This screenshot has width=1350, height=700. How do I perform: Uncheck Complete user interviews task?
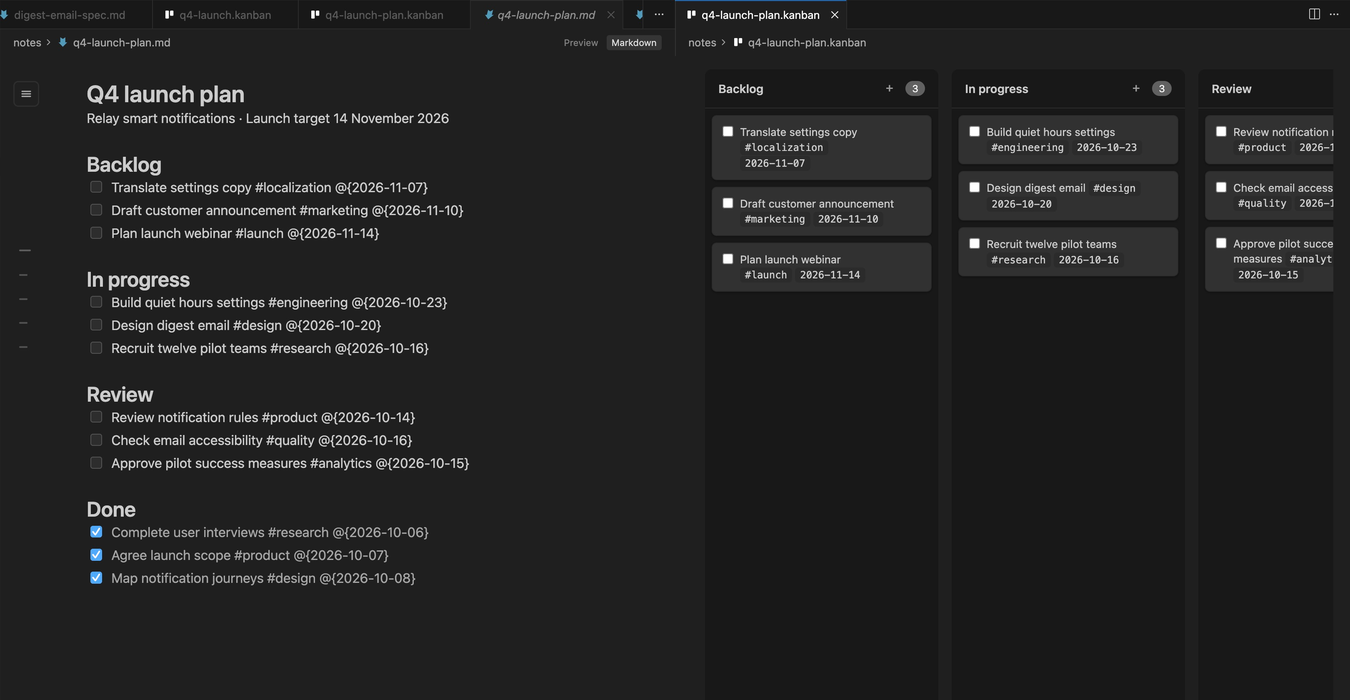96,532
